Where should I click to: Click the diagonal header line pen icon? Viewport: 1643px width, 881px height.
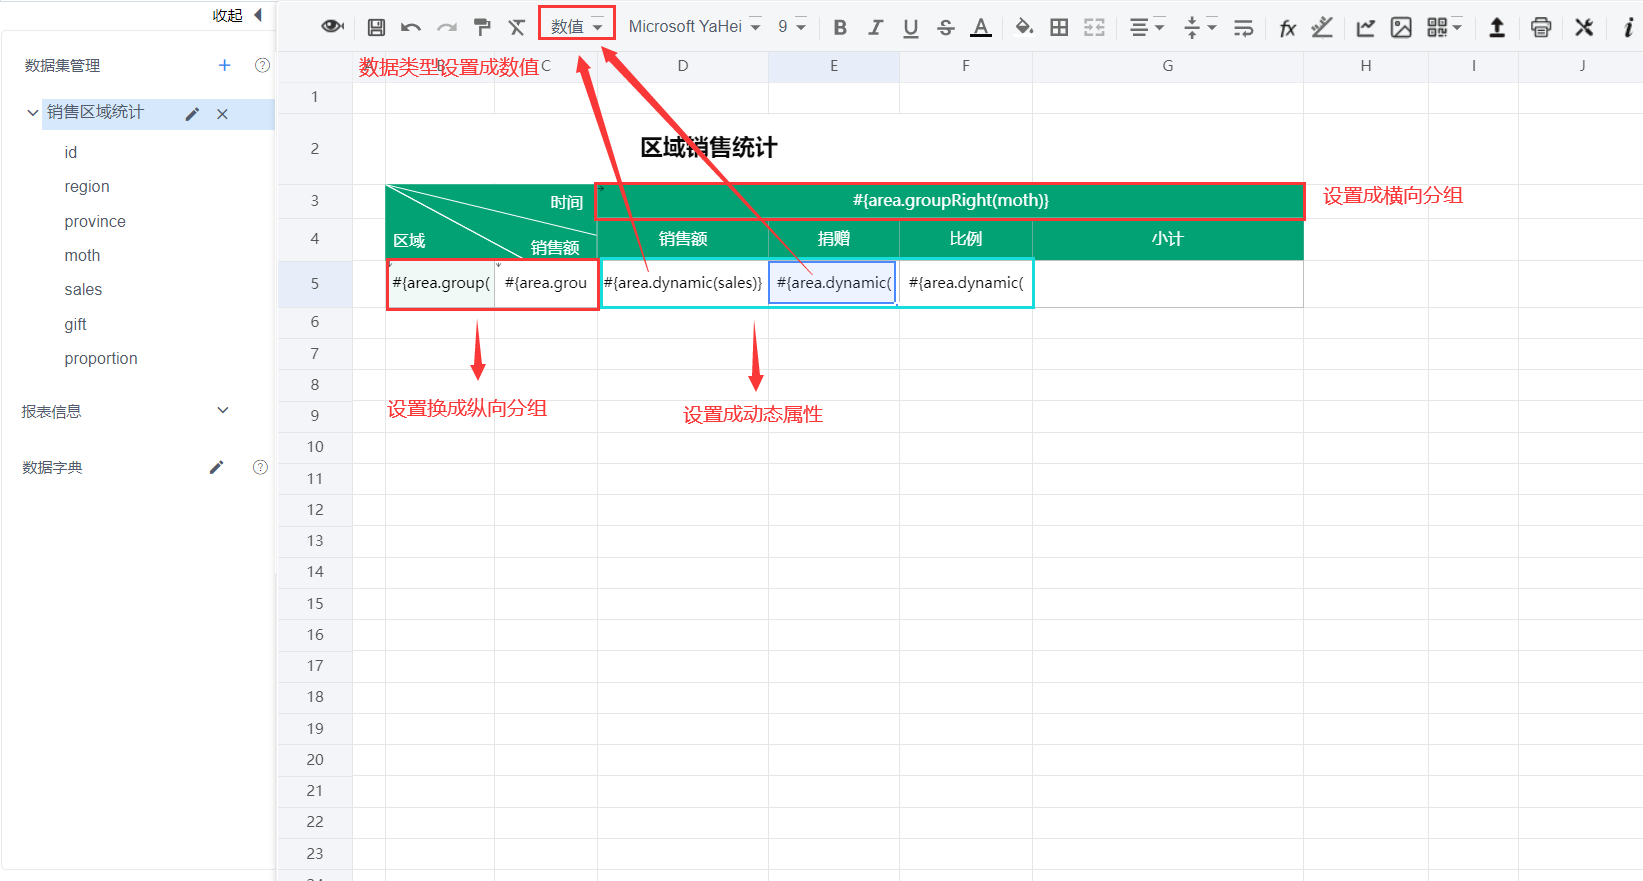click(1322, 27)
